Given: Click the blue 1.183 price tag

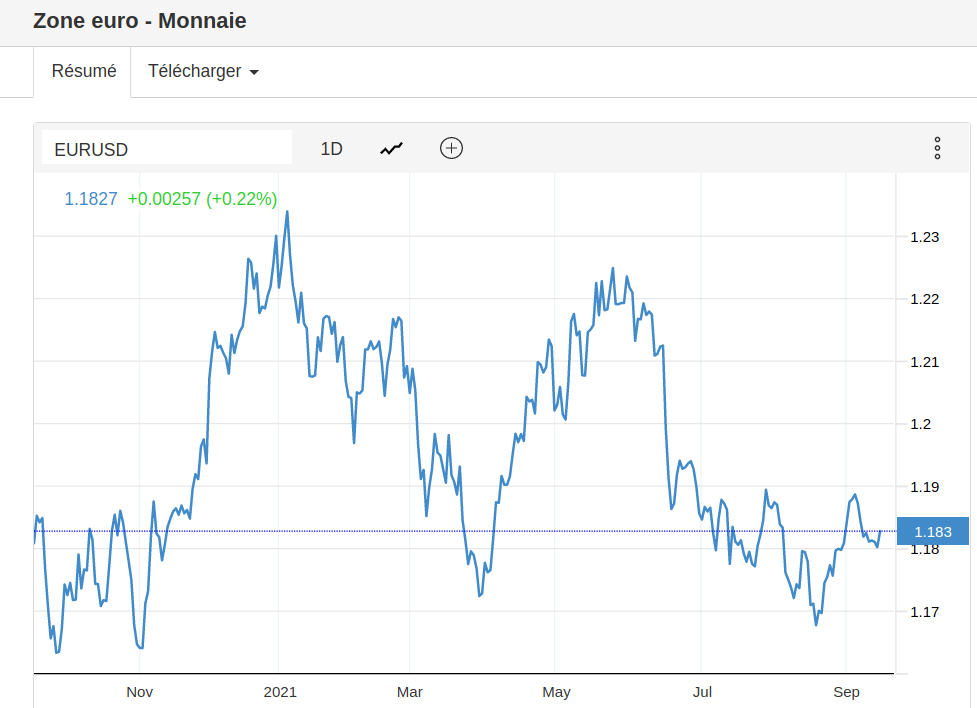Looking at the screenshot, I should [x=933, y=532].
